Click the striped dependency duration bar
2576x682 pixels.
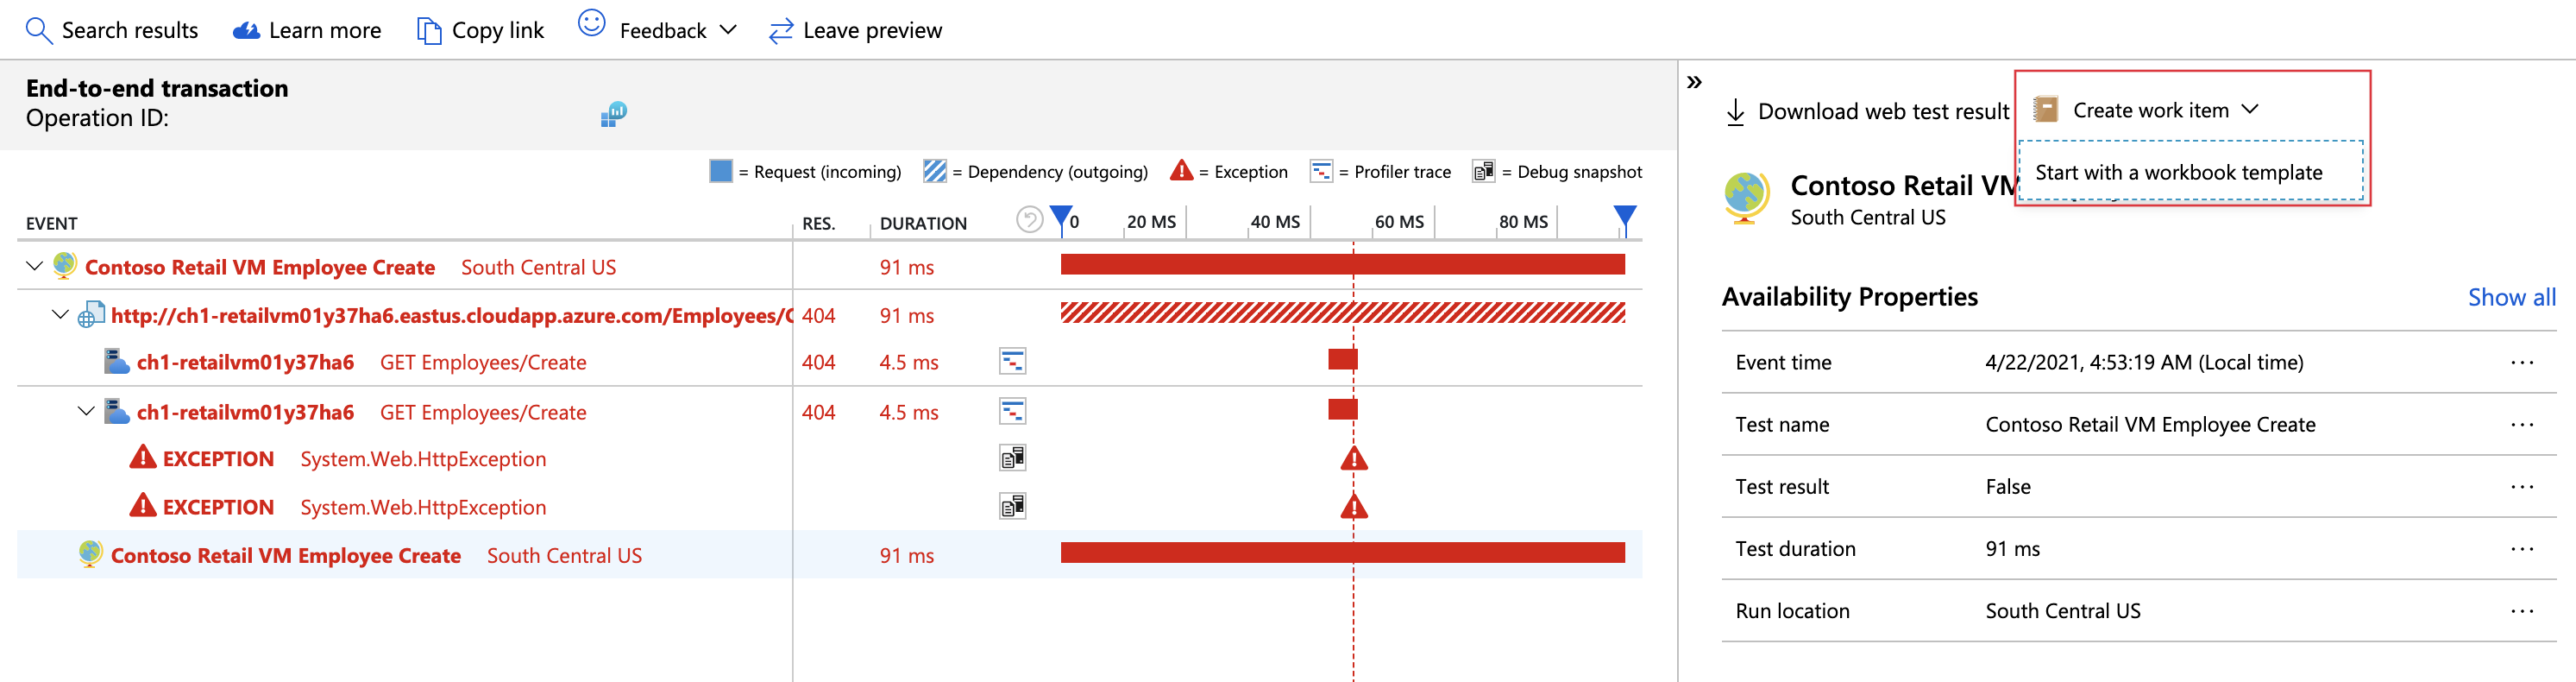pos(1343,313)
